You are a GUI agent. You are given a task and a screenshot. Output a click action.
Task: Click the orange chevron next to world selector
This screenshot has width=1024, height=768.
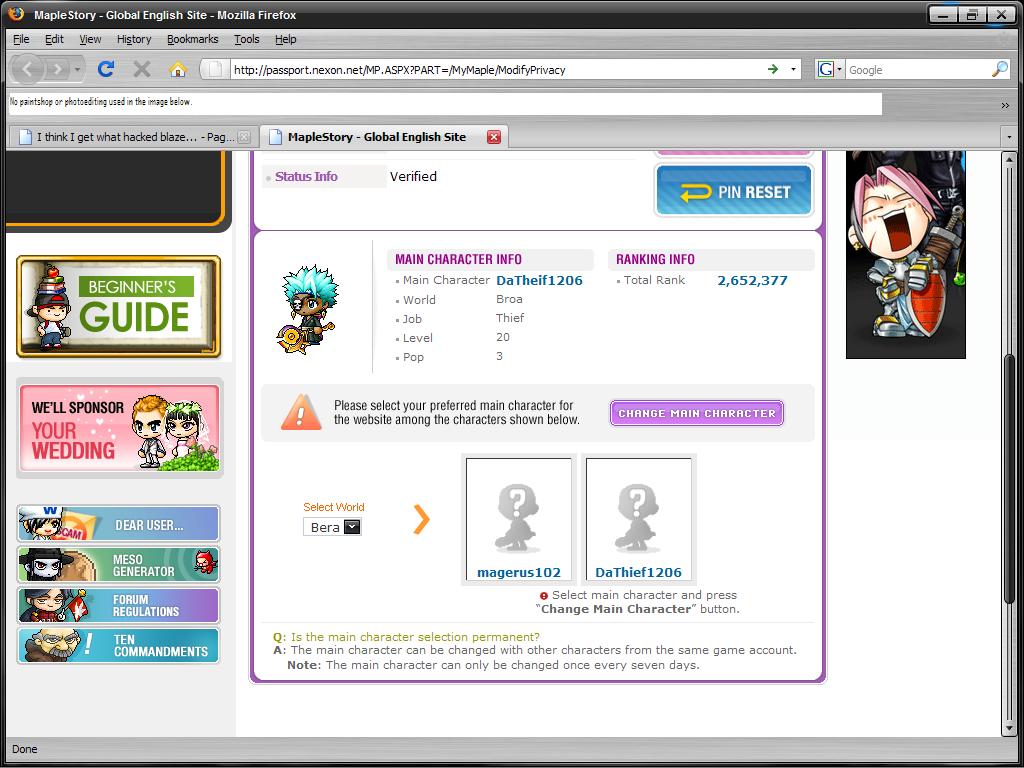(x=422, y=520)
